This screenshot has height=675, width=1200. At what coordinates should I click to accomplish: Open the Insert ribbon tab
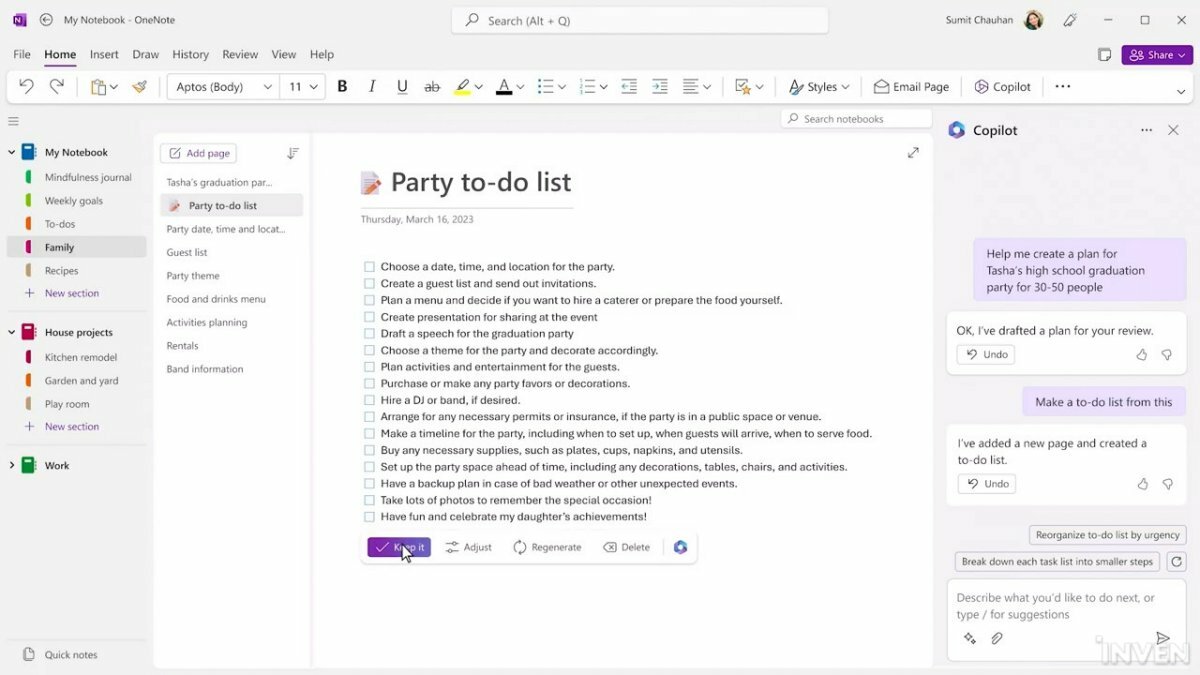tap(104, 54)
